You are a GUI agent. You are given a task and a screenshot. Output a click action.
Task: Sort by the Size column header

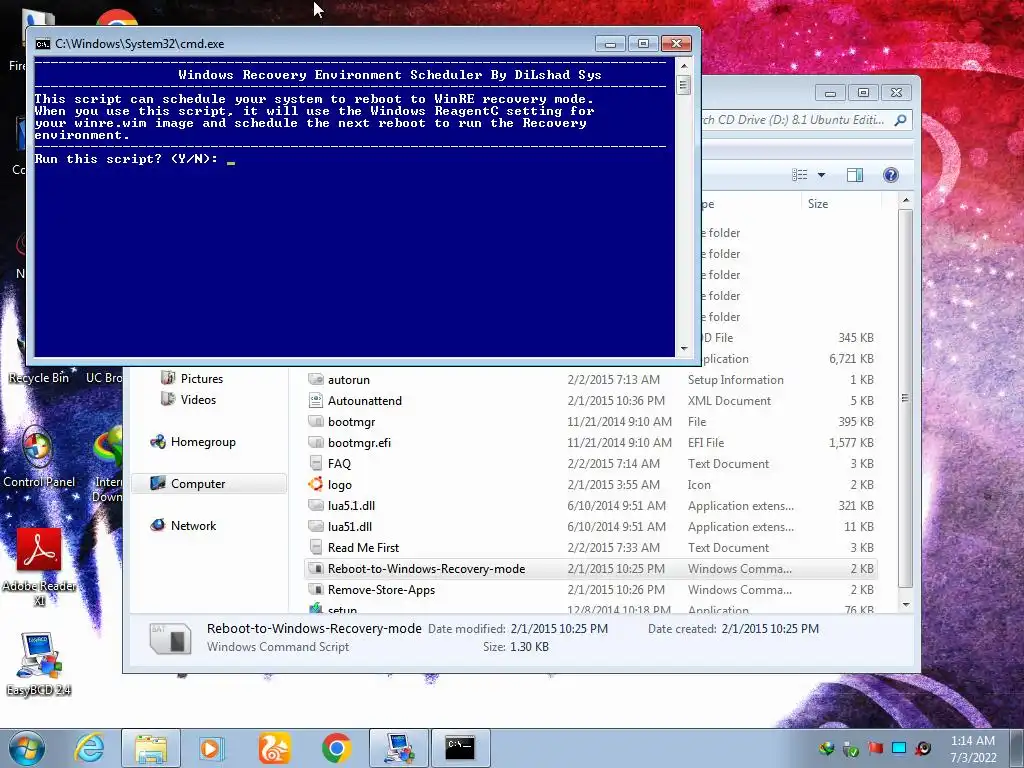pyautogui.click(x=841, y=204)
